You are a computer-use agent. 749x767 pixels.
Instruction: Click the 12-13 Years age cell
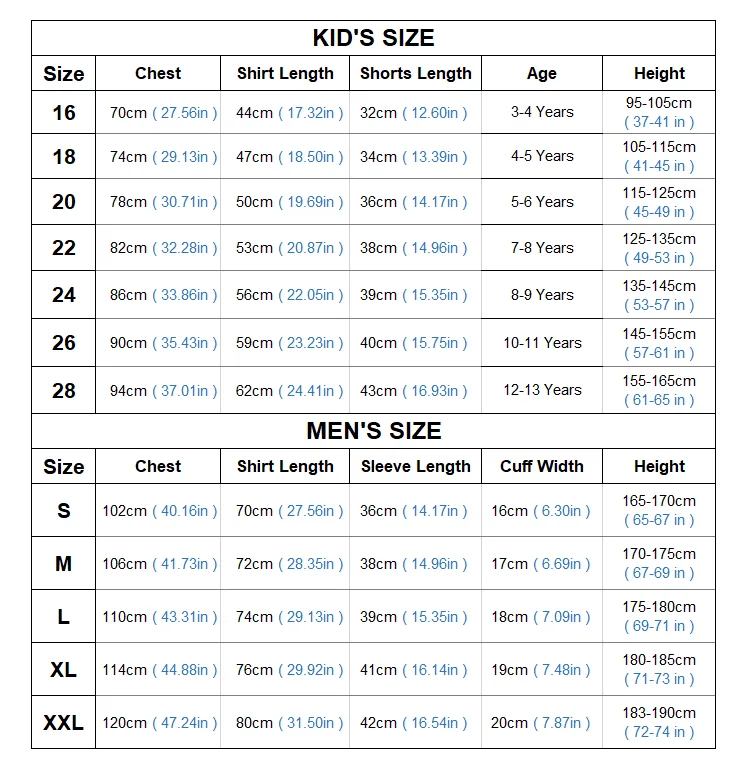click(x=541, y=390)
